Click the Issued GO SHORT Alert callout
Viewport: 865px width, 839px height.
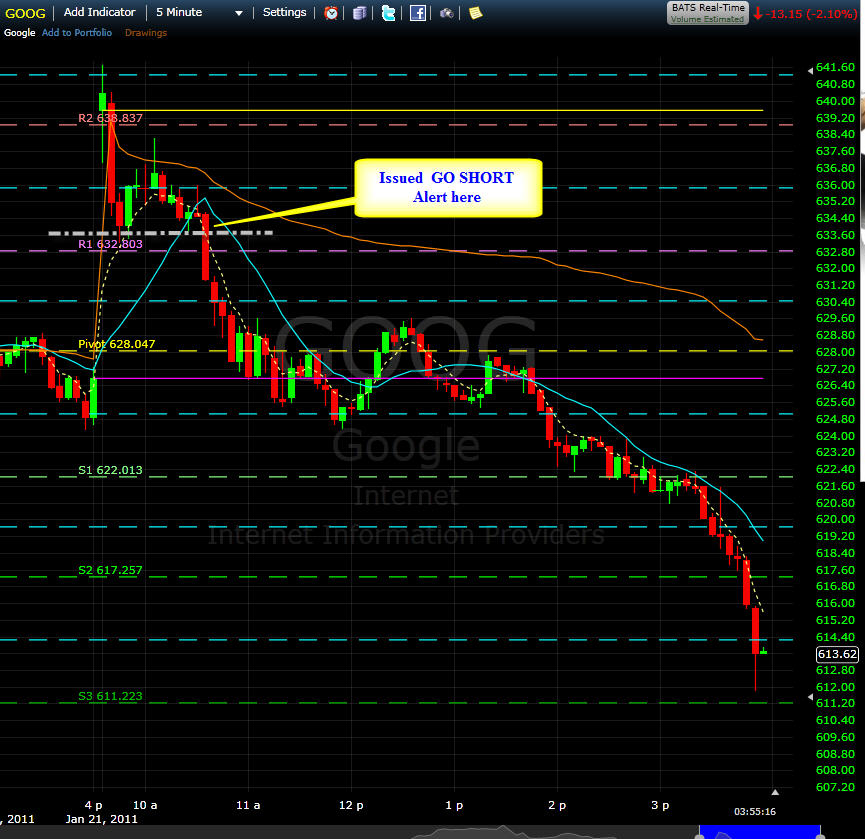[448, 188]
